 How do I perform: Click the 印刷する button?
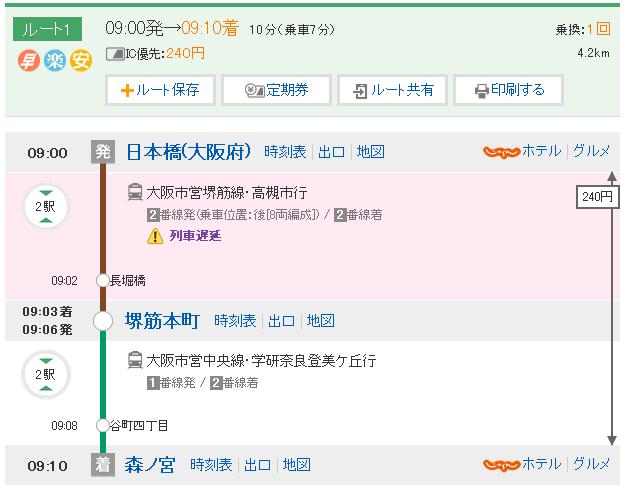pos(509,90)
